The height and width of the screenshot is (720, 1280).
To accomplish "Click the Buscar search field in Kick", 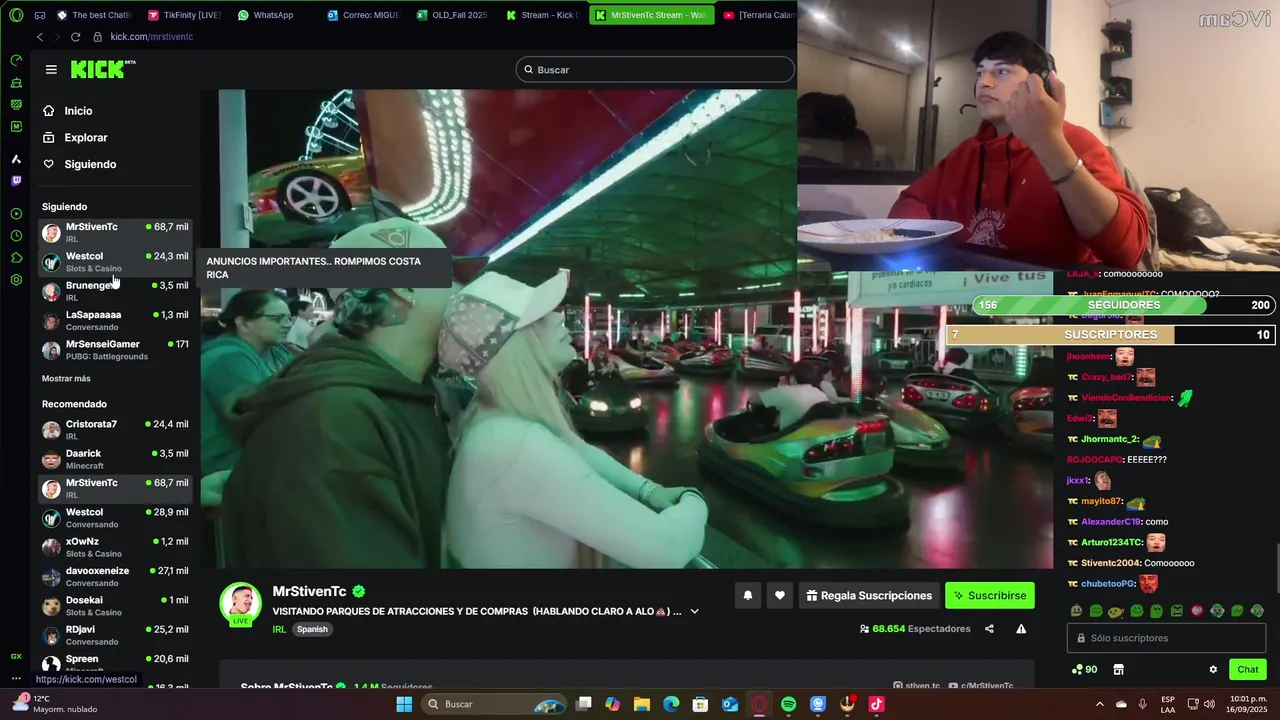I will point(655,70).
